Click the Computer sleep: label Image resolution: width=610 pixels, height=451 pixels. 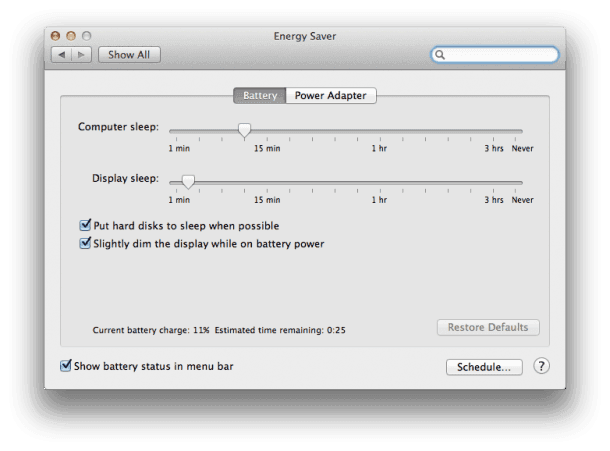(118, 127)
